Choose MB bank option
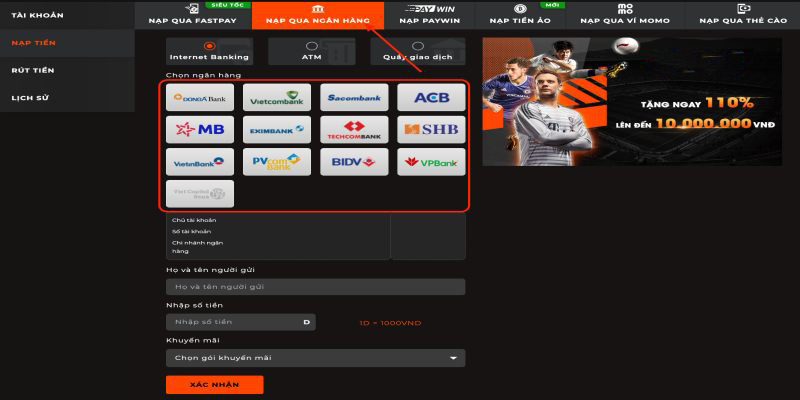The width and height of the screenshot is (800, 400). tap(200, 129)
